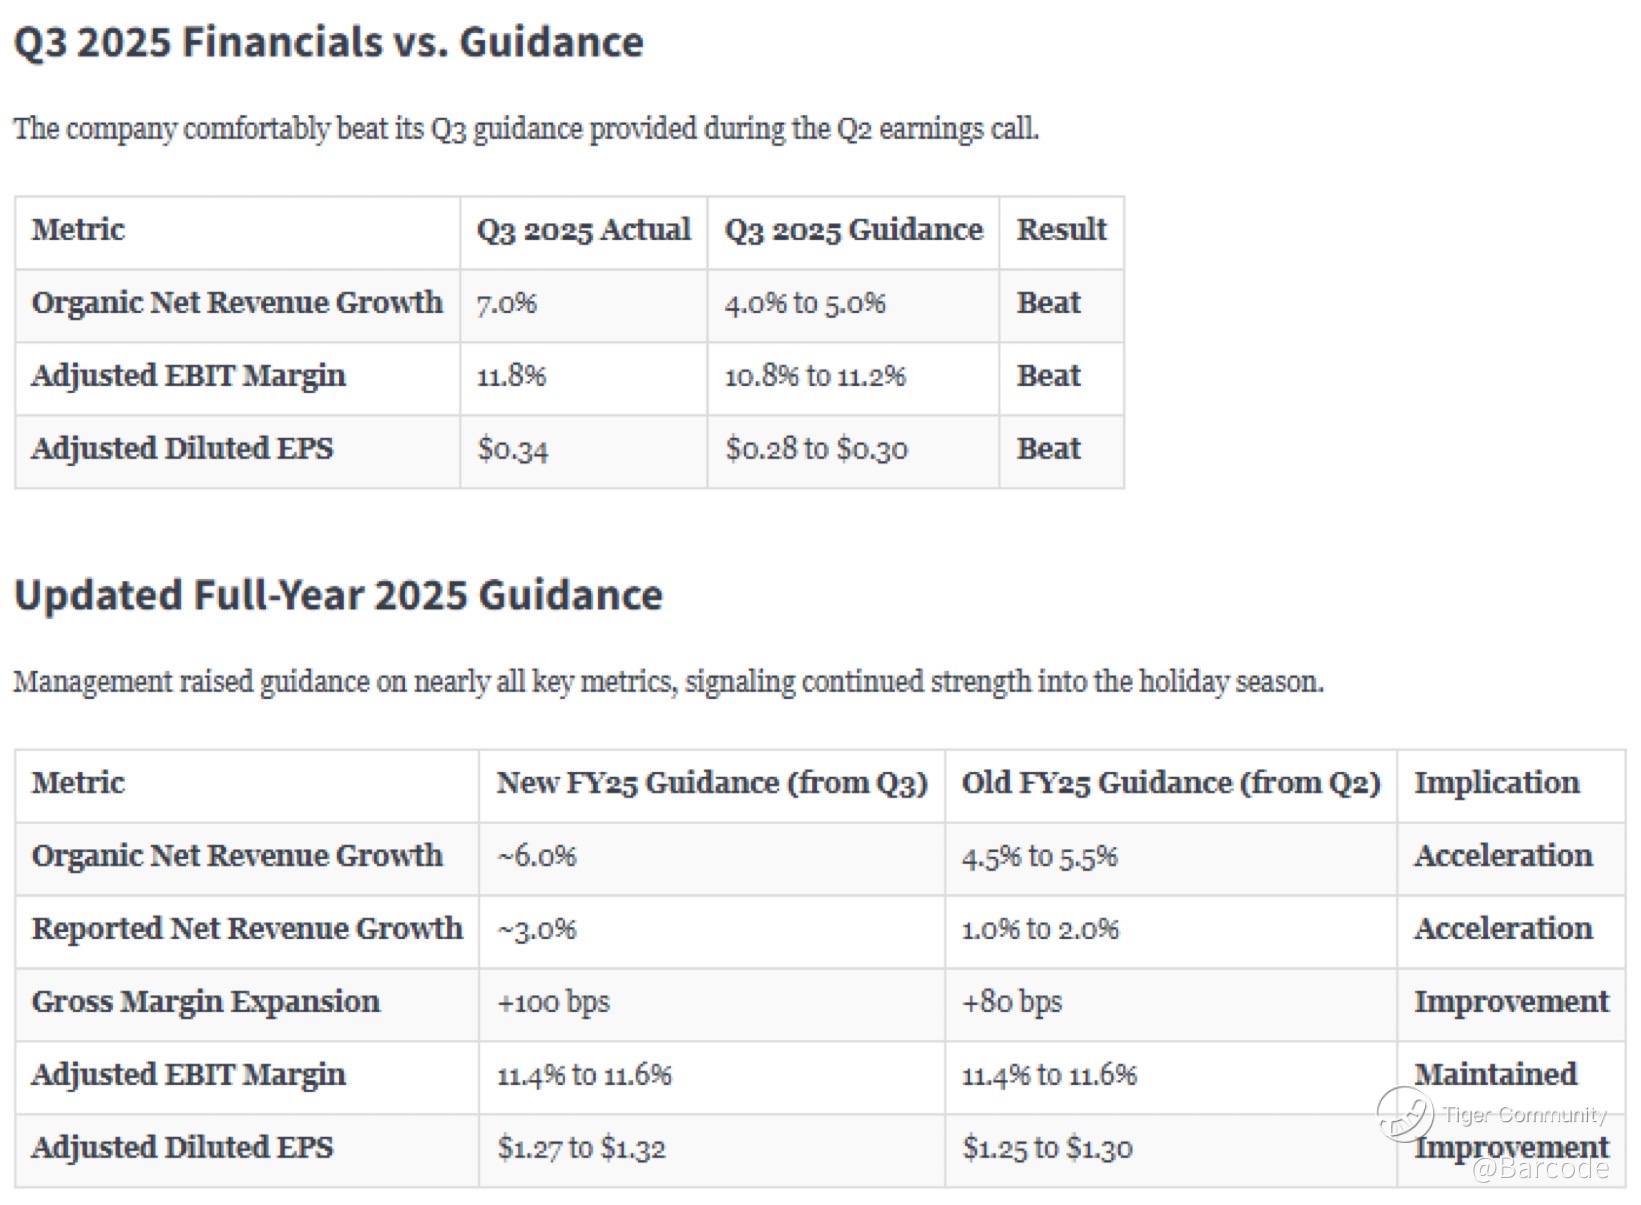Viewport: 1641px width, 1205px height.
Task: Click the "New FY25 Guidance (from Q3)" header
Action: [x=712, y=783]
